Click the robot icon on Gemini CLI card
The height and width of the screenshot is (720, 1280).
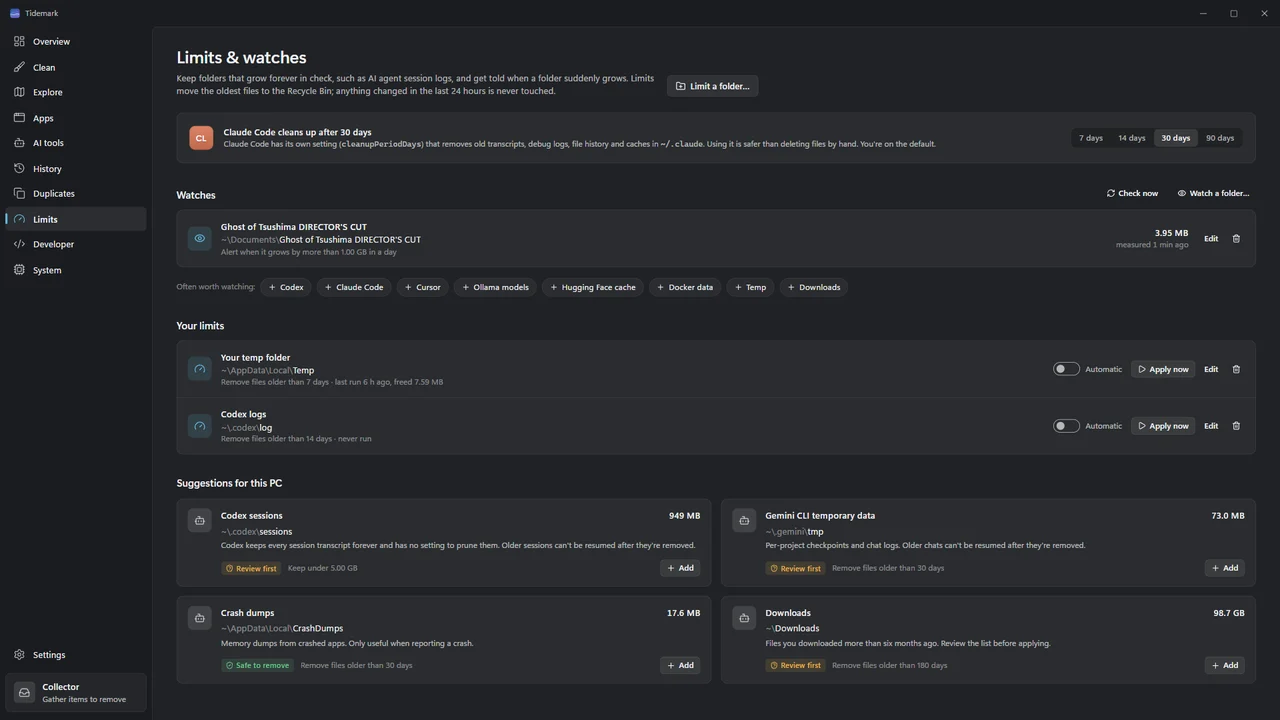tap(744, 520)
